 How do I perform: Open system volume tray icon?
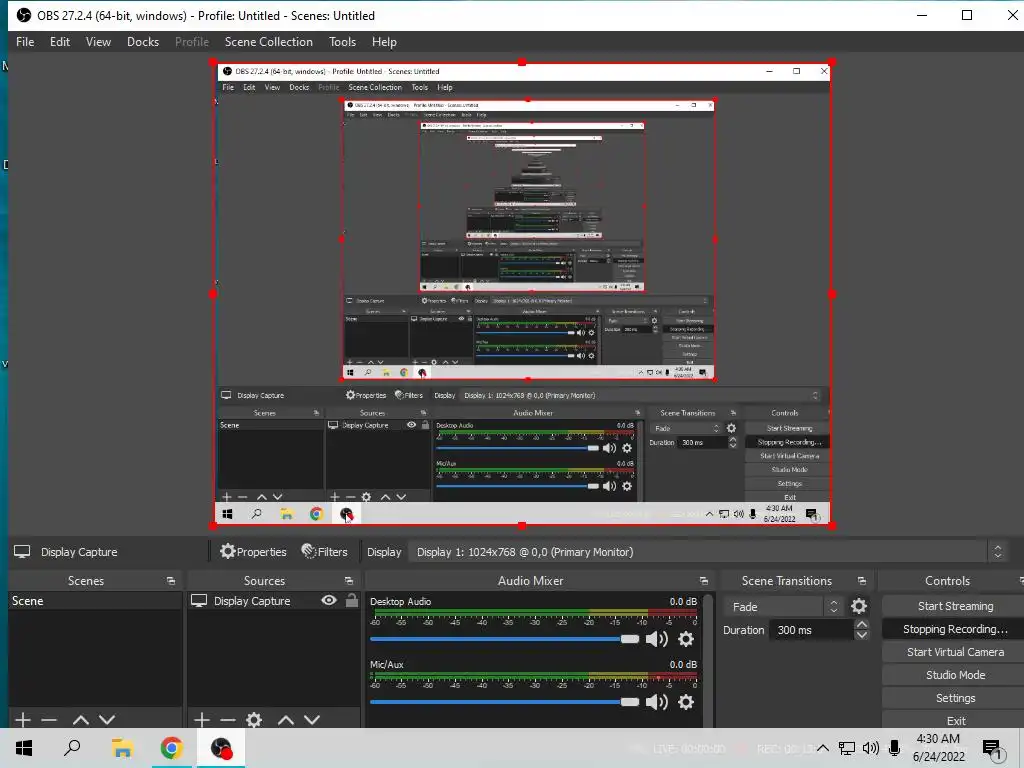point(871,748)
